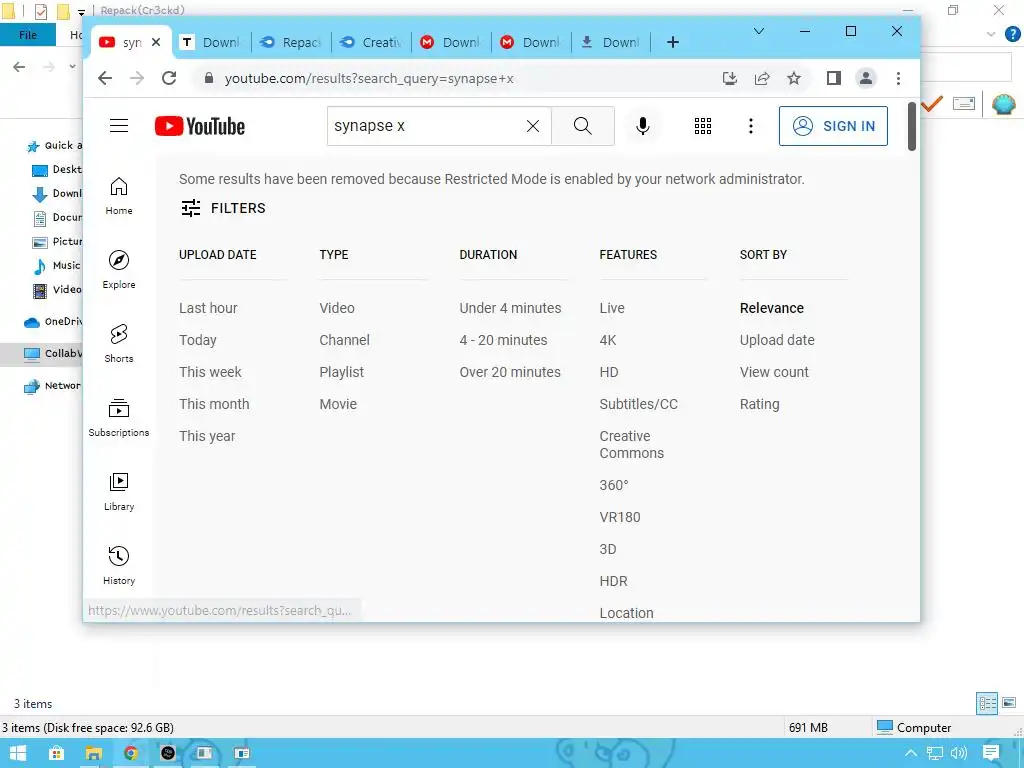Click the Chrome back arrow
The height and width of the screenshot is (768, 1024).
105,78
